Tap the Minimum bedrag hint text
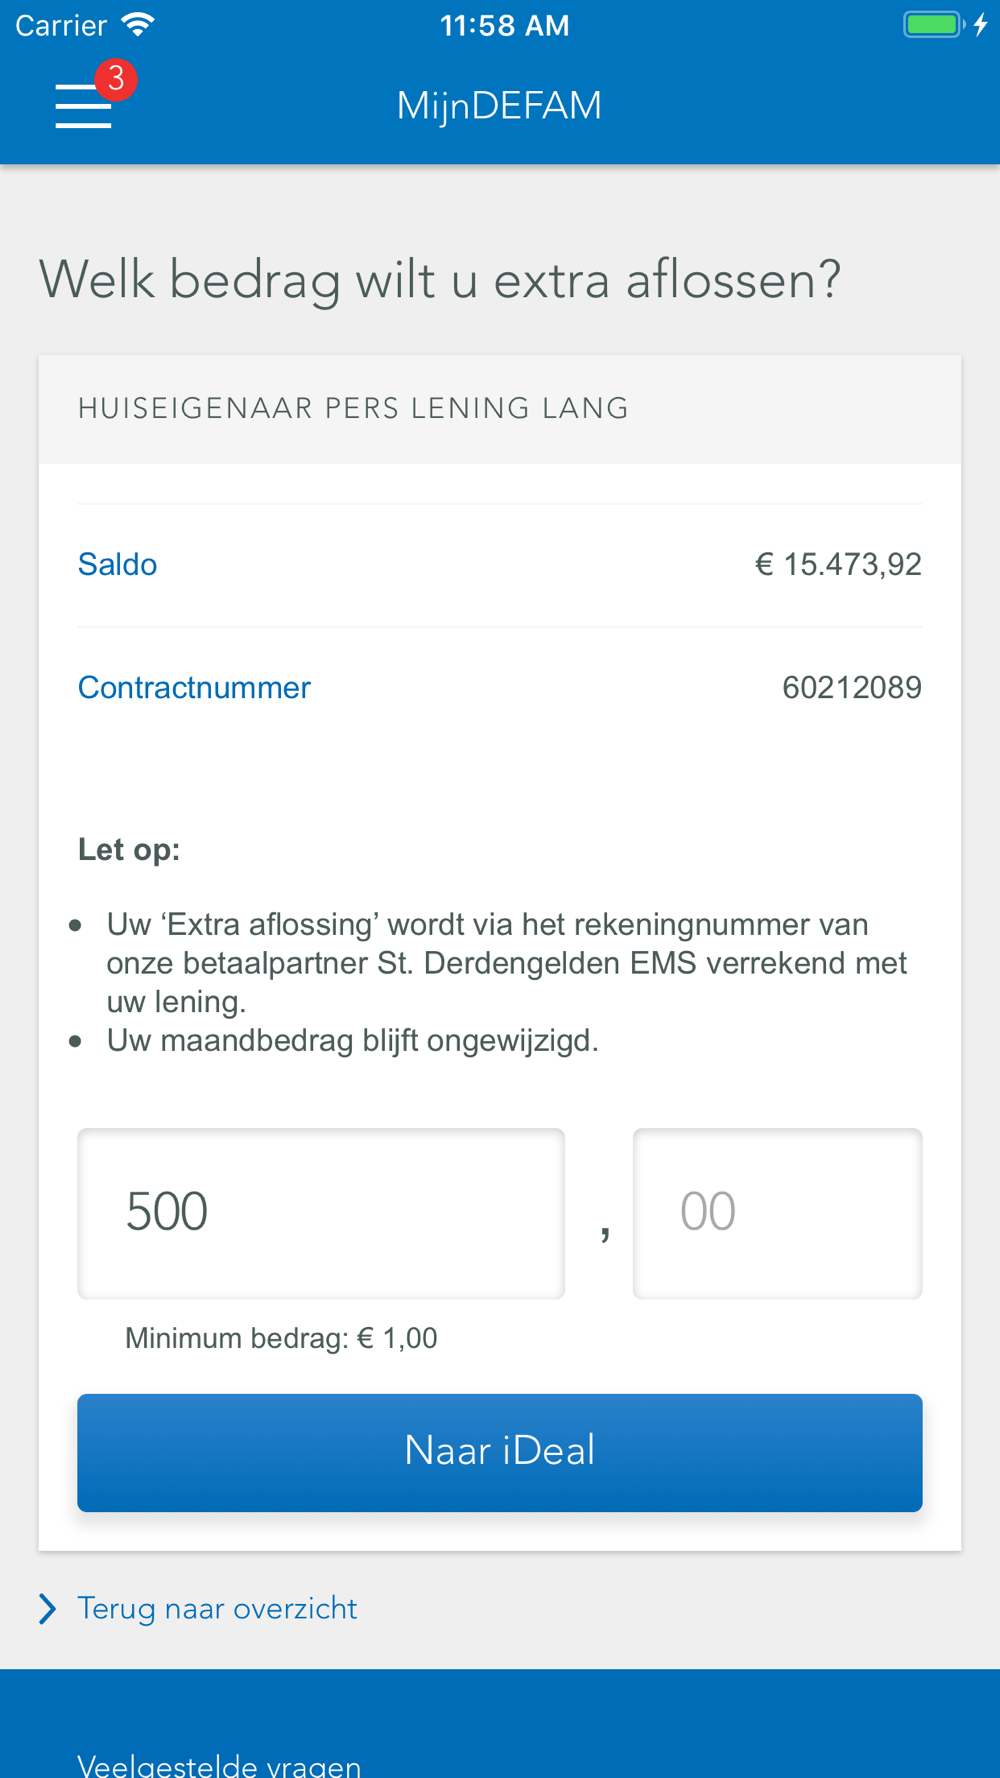The width and height of the screenshot is (1000, 1778). (x=281, y=1338)
